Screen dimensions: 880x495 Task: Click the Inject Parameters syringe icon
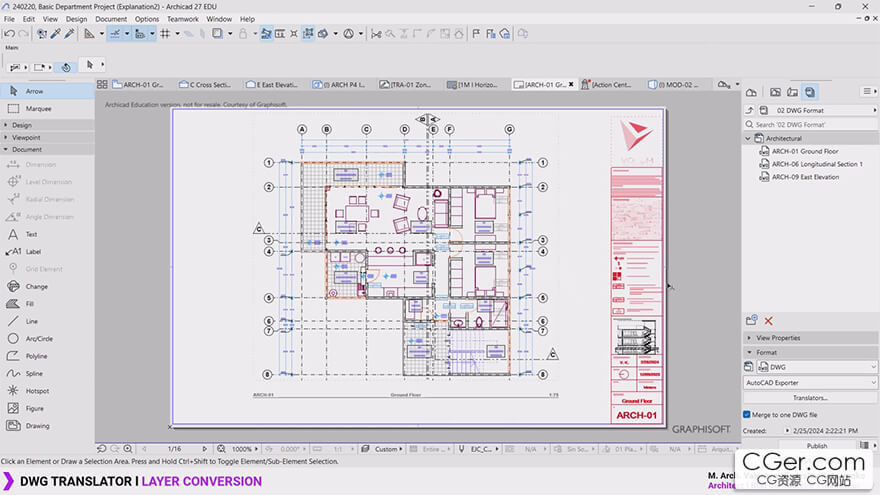click(69, 34)
